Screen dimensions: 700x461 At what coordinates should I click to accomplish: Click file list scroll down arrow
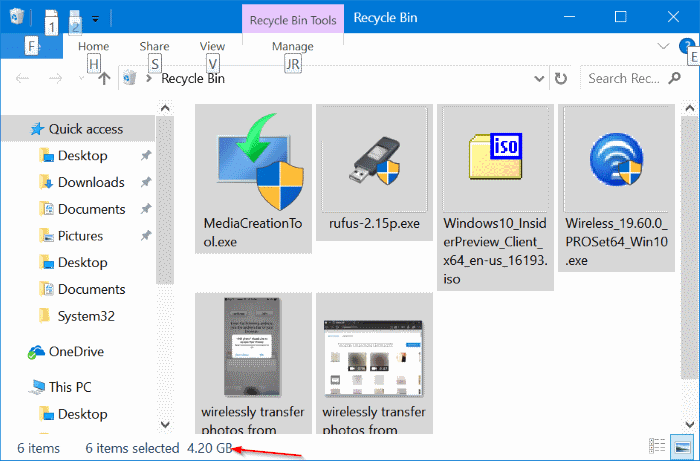[689, 424]
